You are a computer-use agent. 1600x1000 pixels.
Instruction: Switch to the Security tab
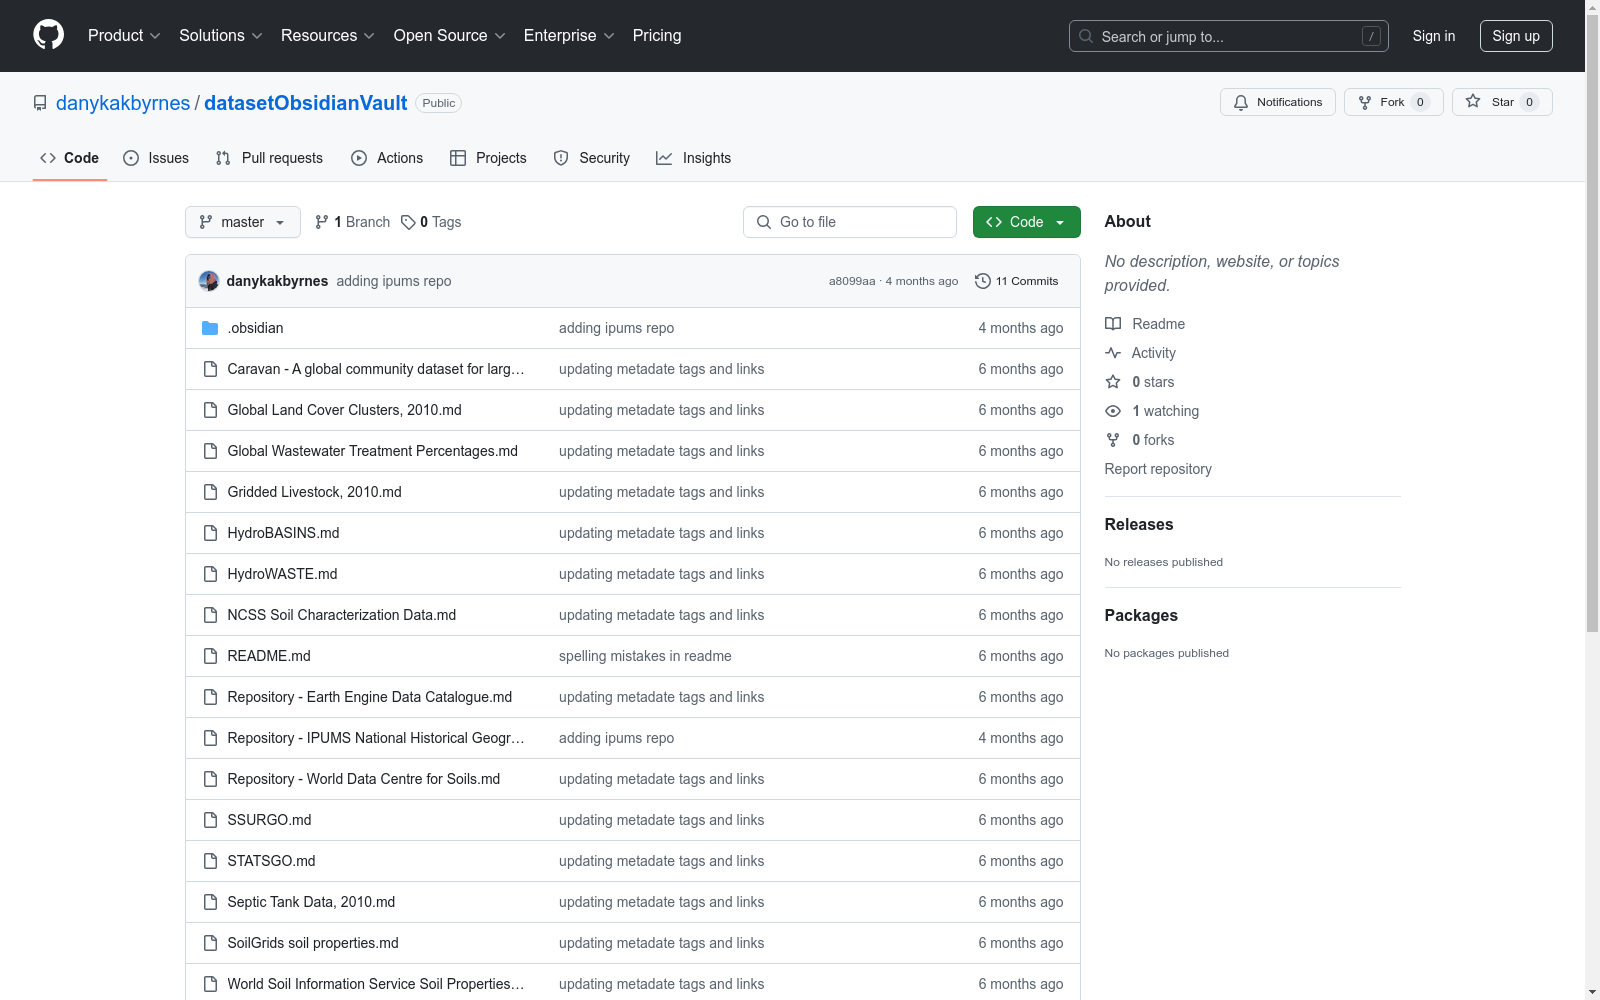click(592, 158)
